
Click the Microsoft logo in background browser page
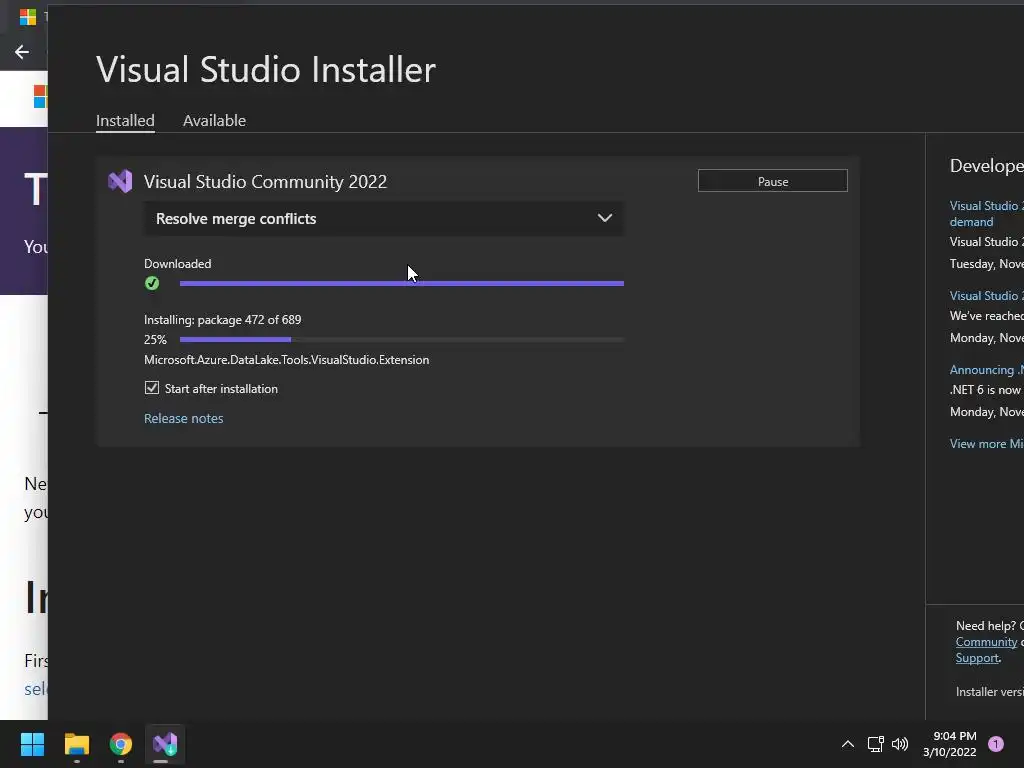(x=40, y=97)
